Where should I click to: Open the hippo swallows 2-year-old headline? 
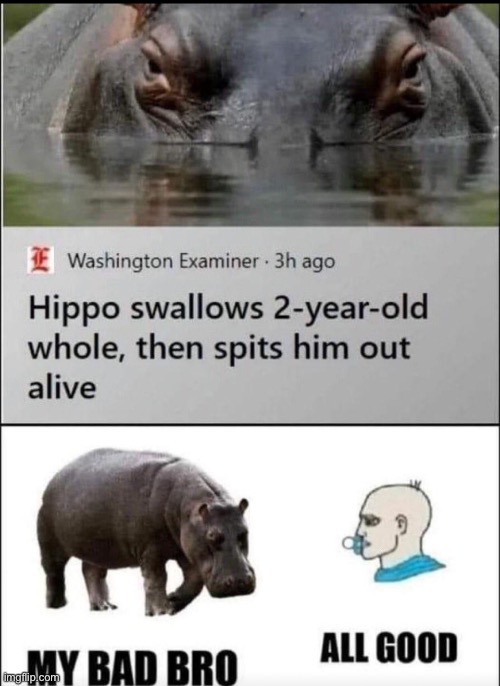coord(227,347)
